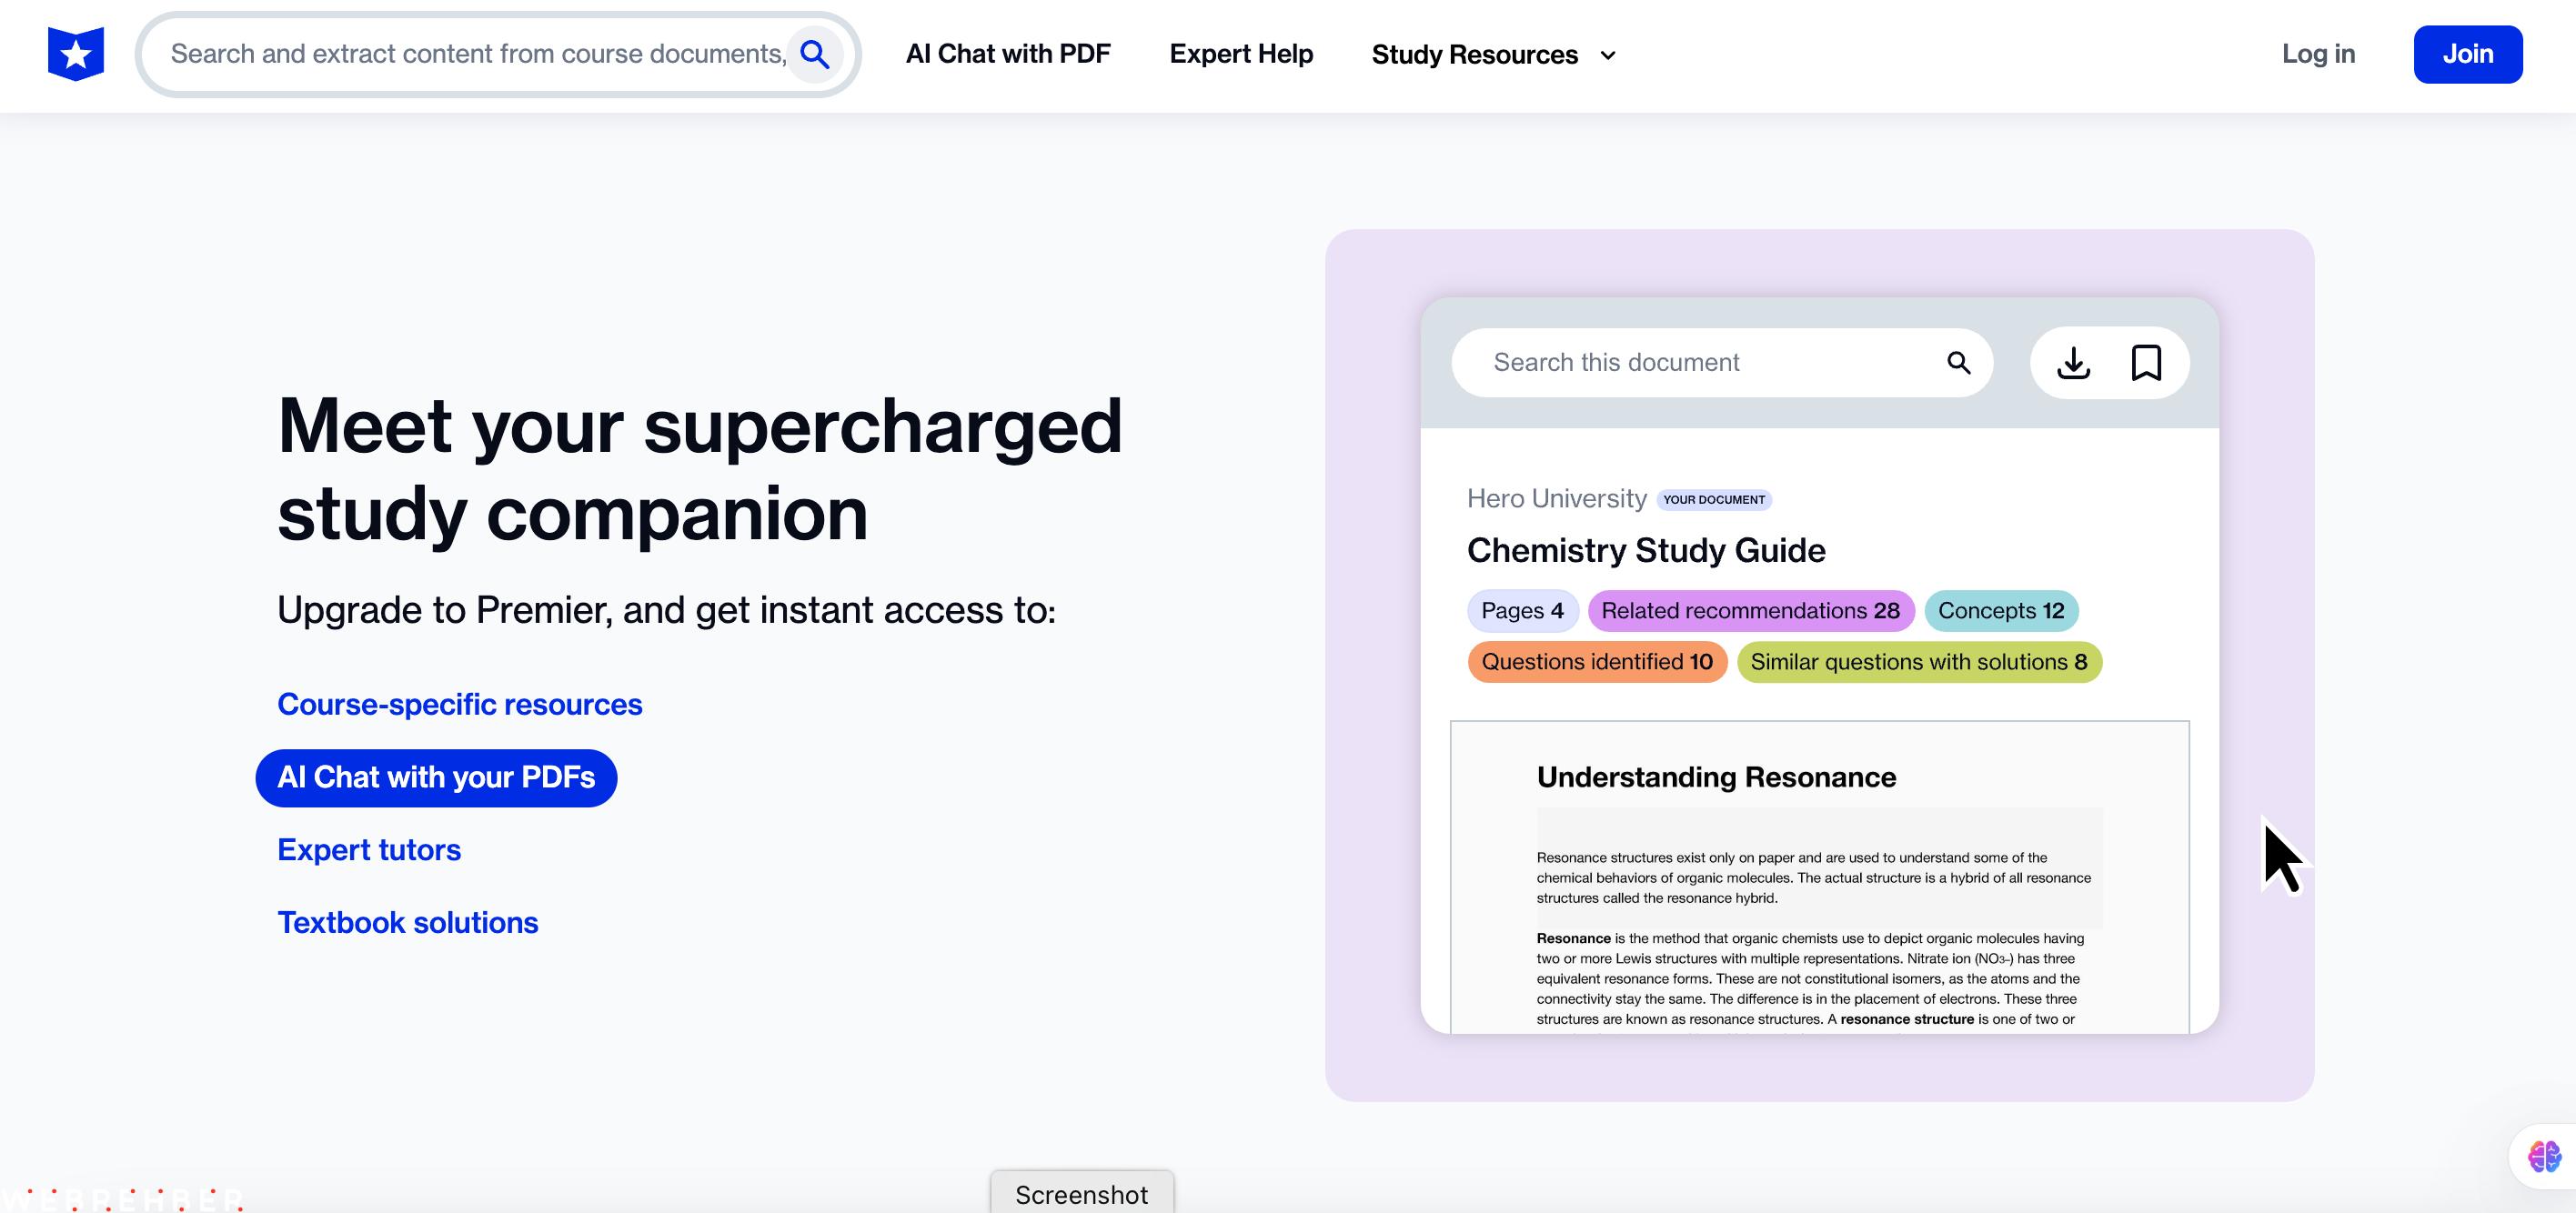Select the Course-specific resources tab

(460, 704)
